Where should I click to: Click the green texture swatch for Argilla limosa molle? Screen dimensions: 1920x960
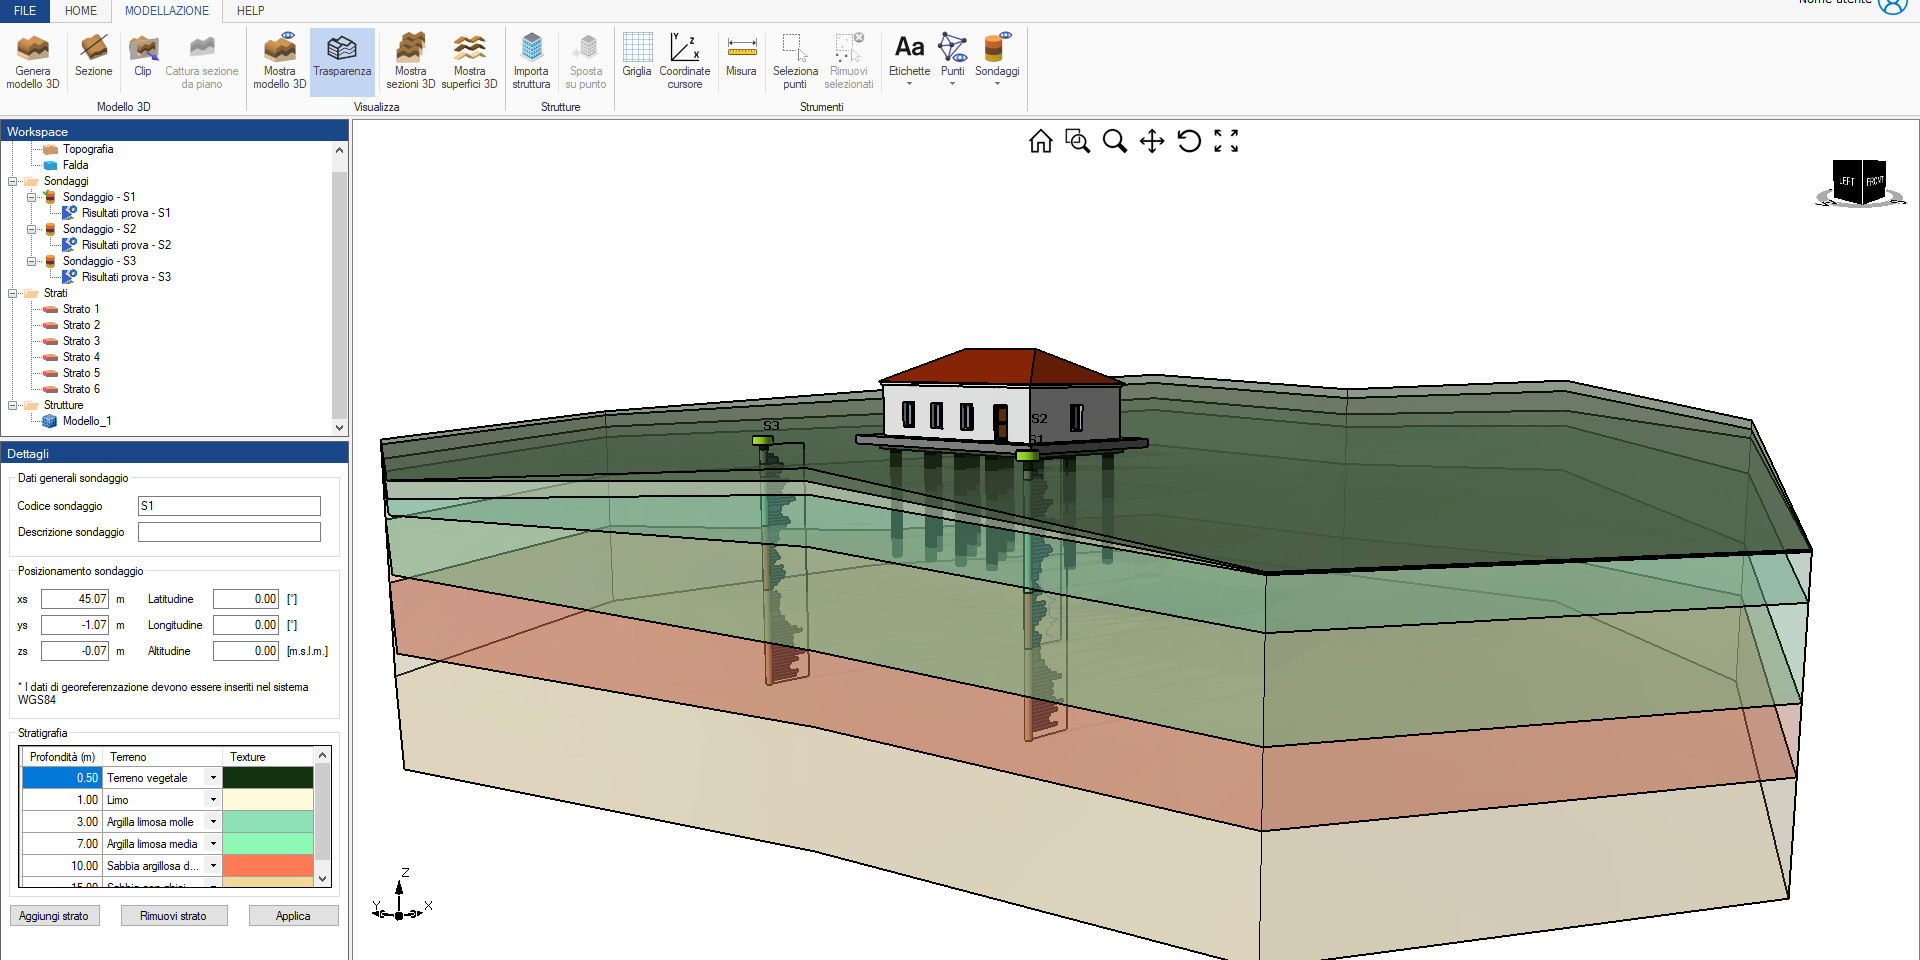[267, 821]
